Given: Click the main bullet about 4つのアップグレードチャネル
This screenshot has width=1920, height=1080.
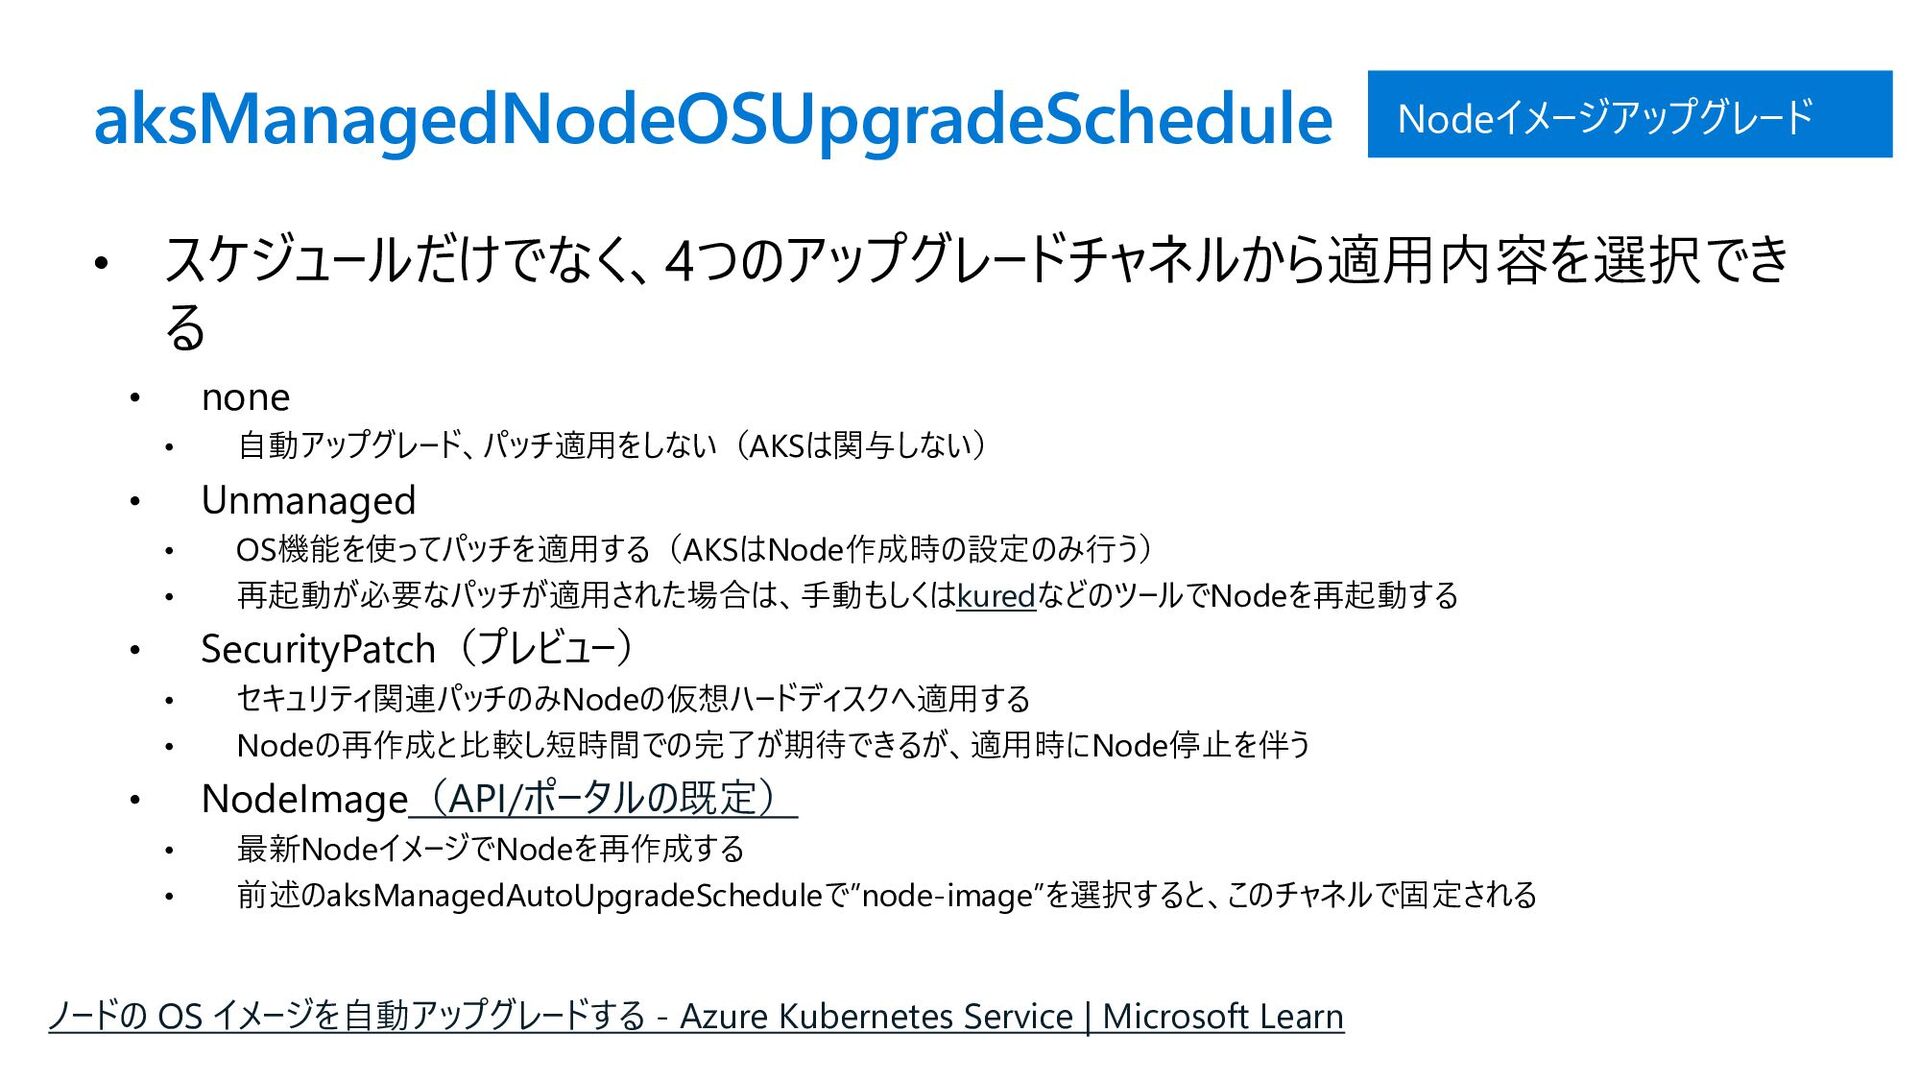Looking at the screenshot, I should pos(976,292).
